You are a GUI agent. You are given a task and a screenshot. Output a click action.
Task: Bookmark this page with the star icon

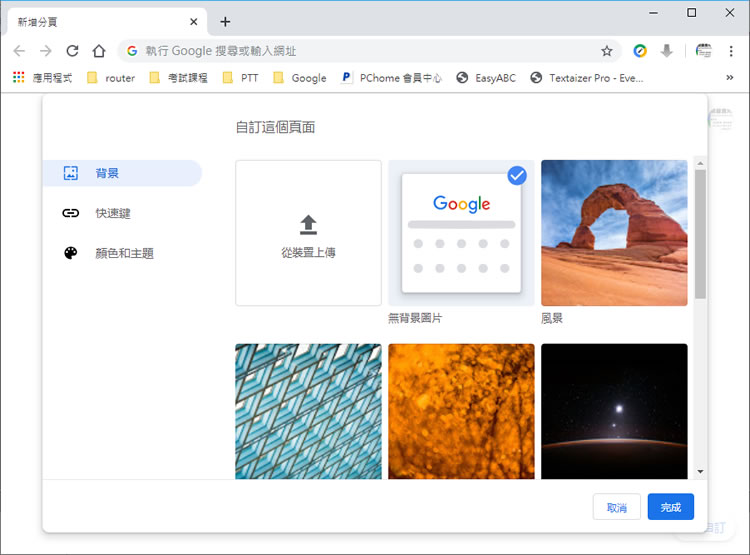[607, 51]
